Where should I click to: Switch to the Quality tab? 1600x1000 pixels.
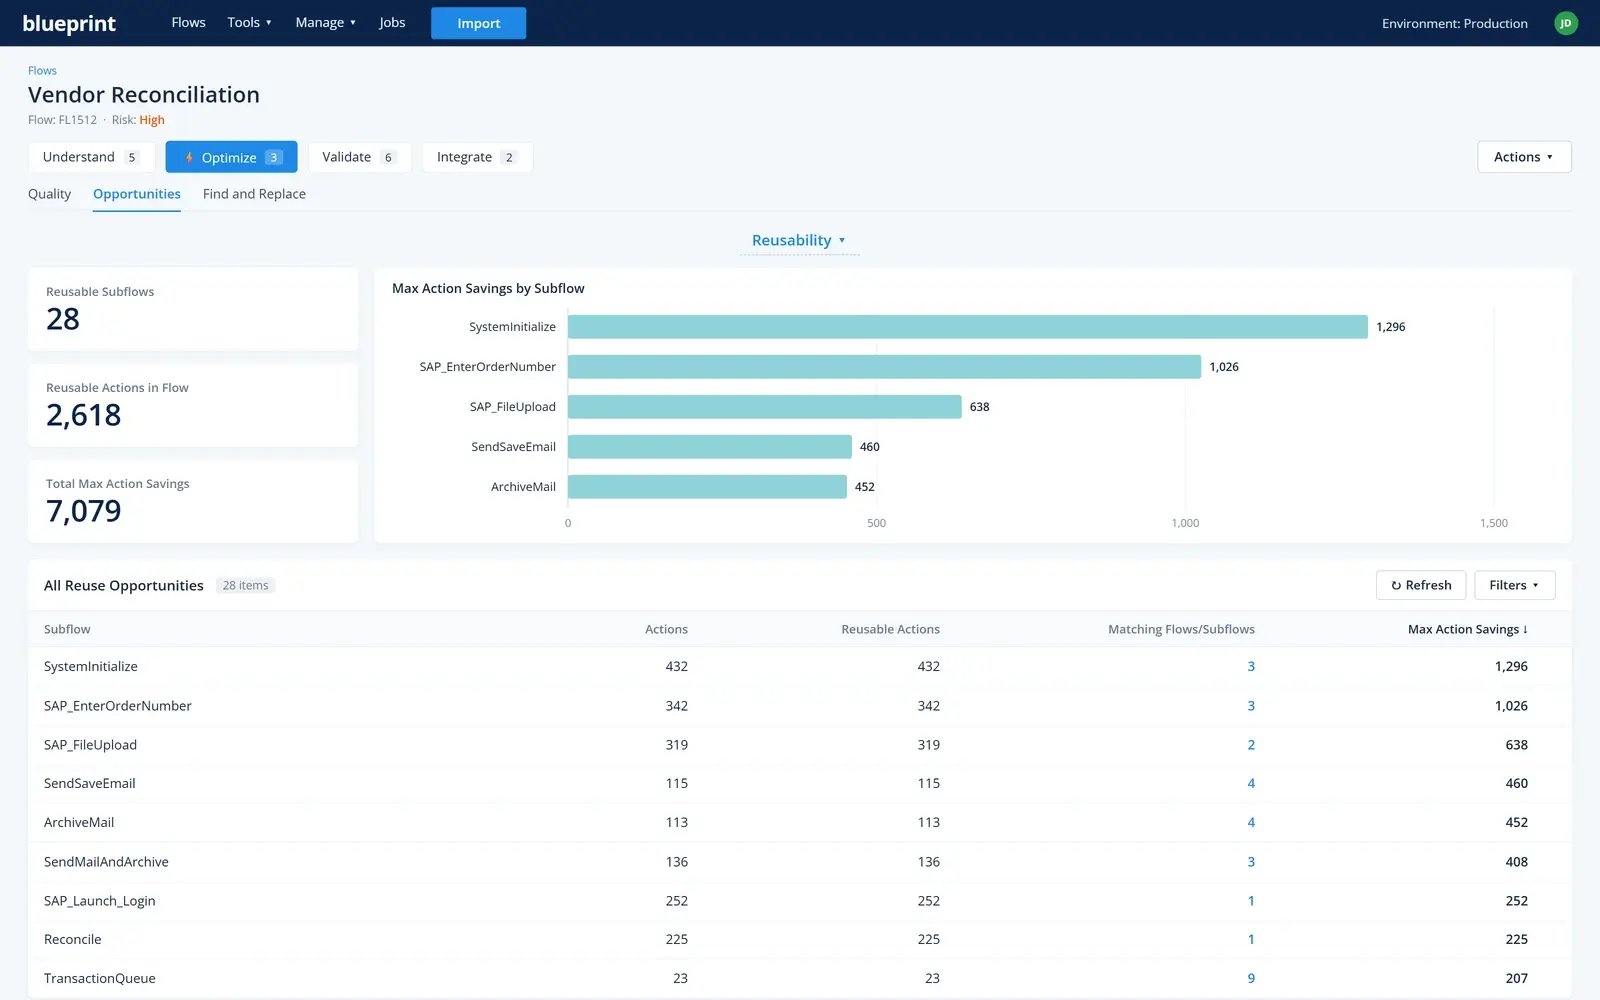point(49,194)
